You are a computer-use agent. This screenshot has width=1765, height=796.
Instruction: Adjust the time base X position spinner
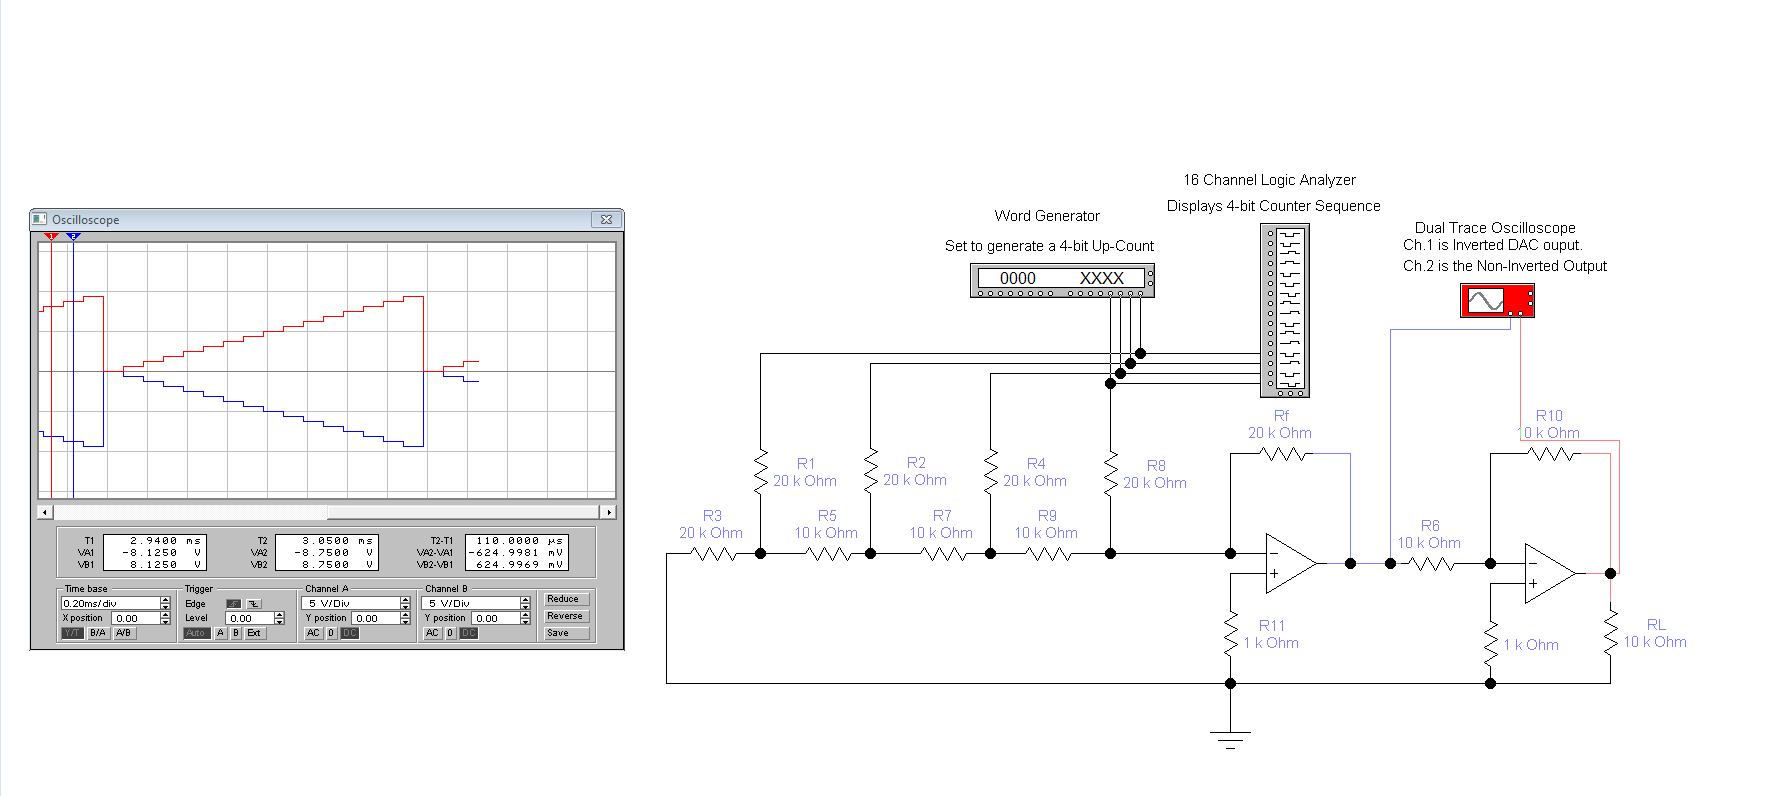tap(166, 618)
